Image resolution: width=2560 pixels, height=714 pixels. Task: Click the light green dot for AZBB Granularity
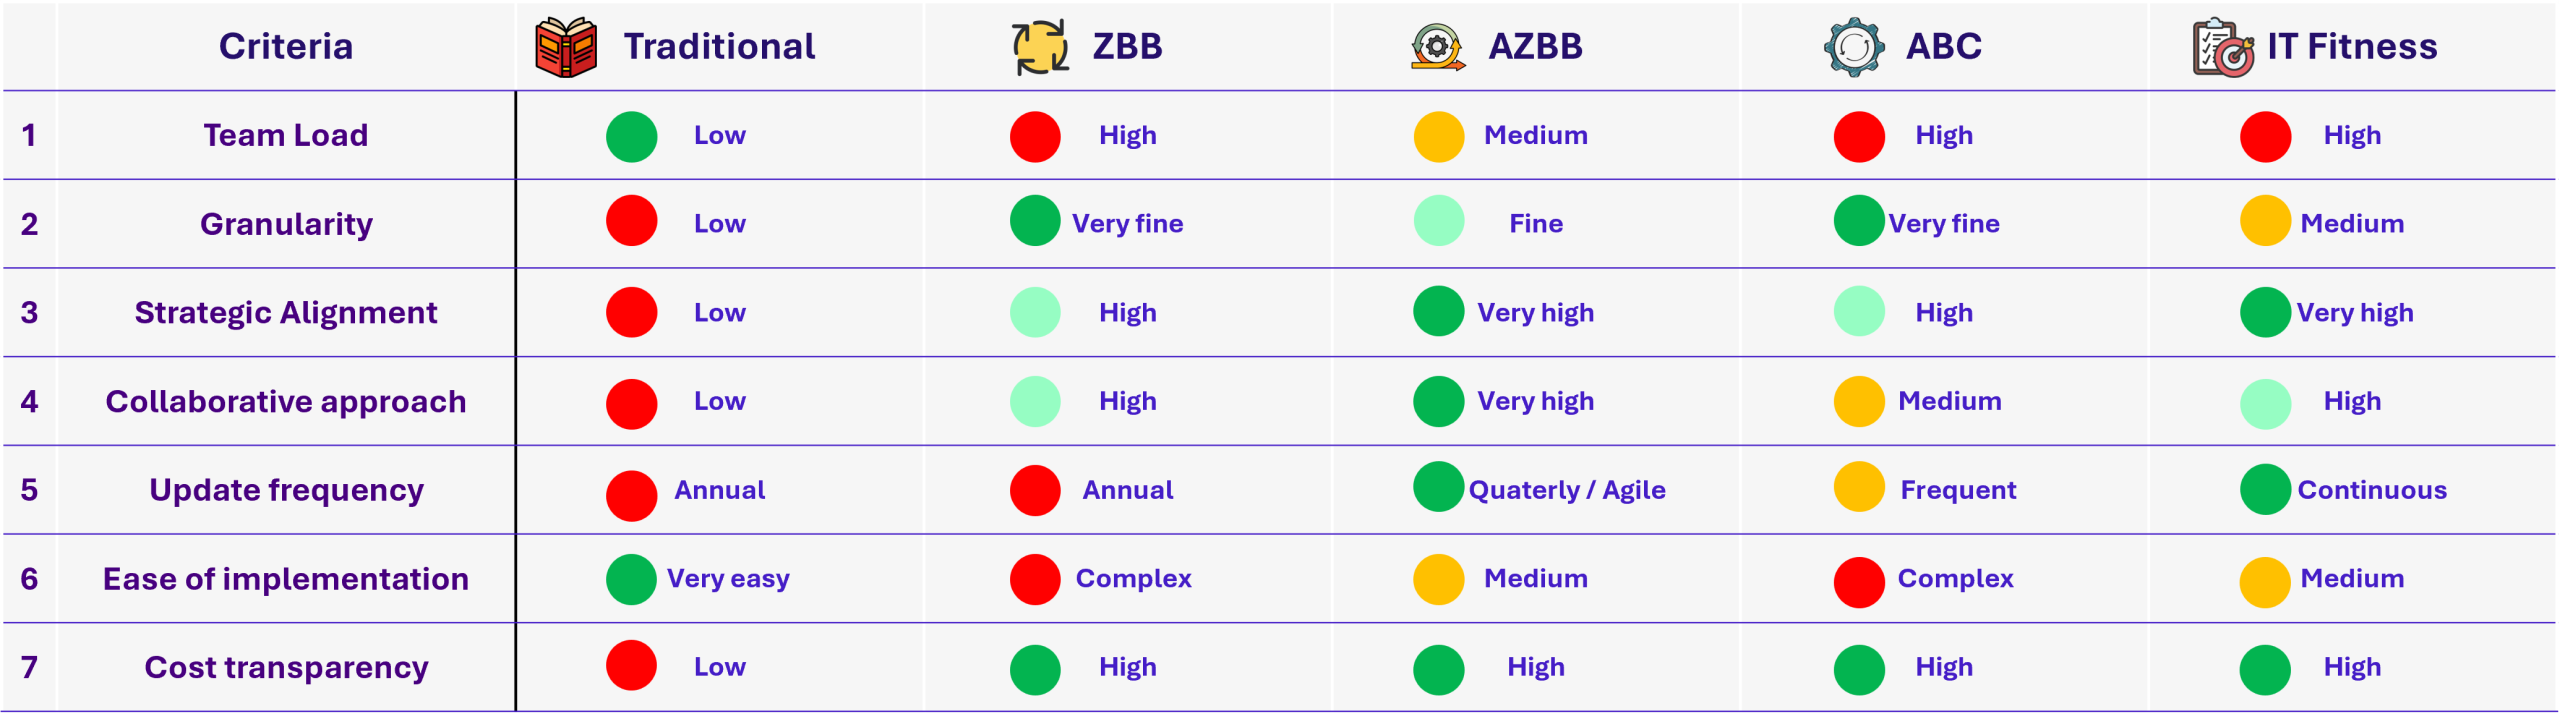pyautogui.click(x=1439, y=221)
